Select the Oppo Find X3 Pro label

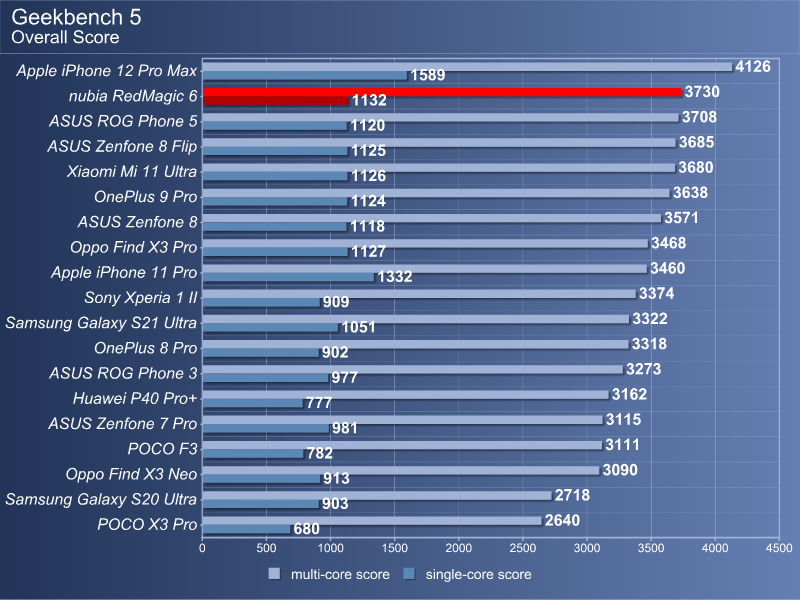click(x=133, y=247)
